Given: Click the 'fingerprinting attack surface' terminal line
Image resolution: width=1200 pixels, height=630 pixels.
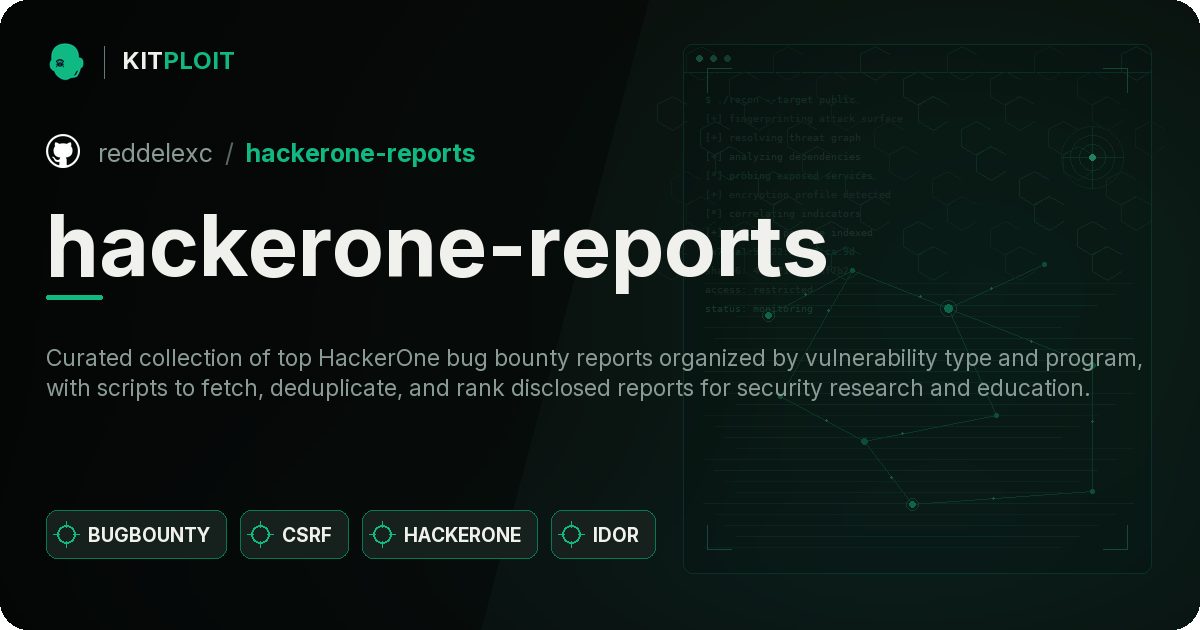Looking at the screenshot, I should (x=803, y=119).
